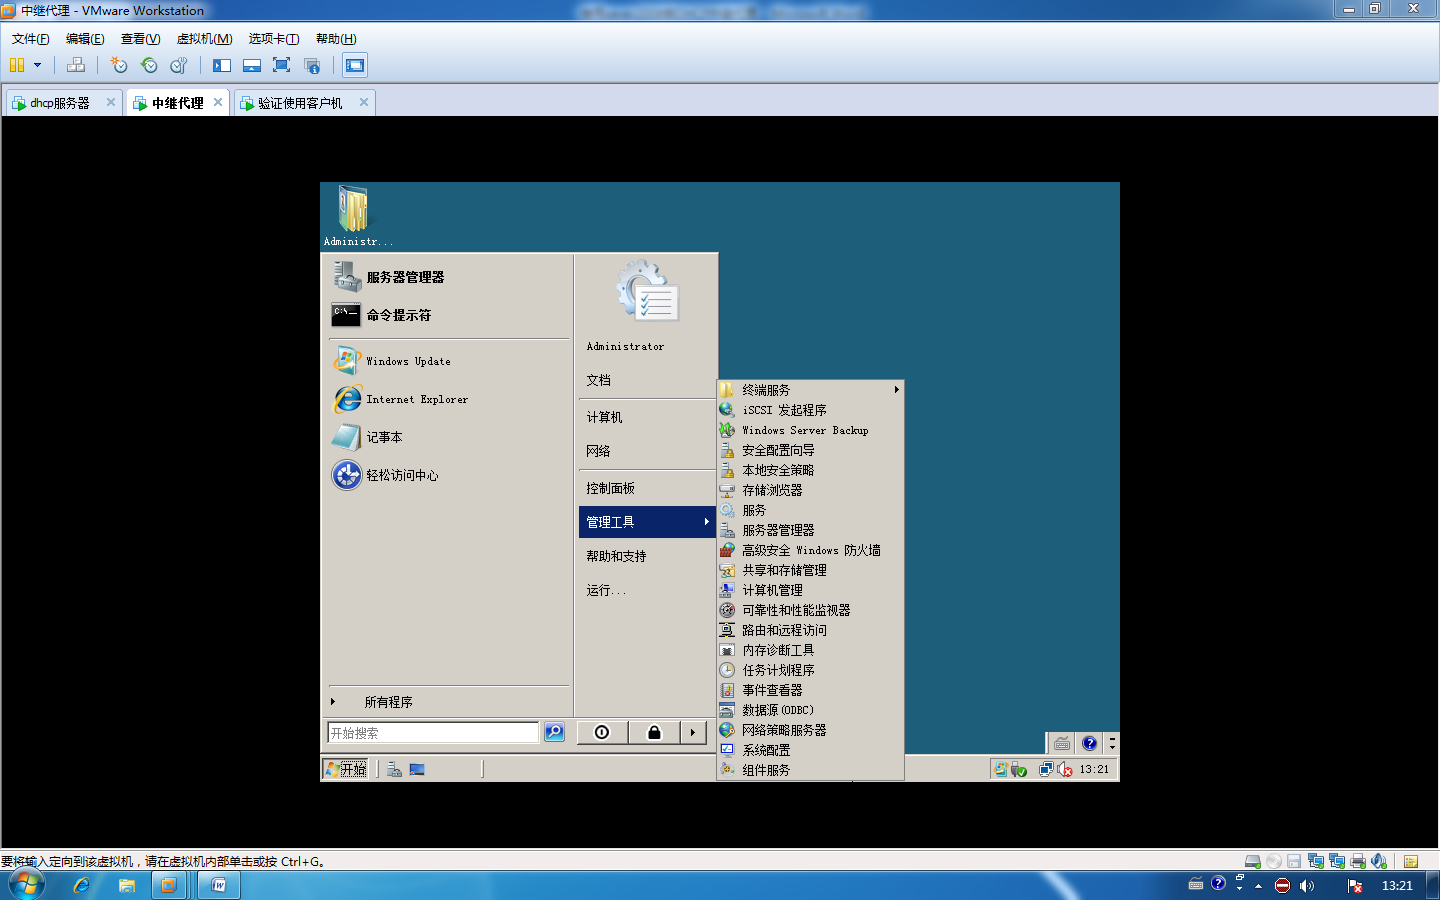This screenshot has height=900, width=1440.
Task: Open the 帮助(H) menu
Action: point(336,39)
